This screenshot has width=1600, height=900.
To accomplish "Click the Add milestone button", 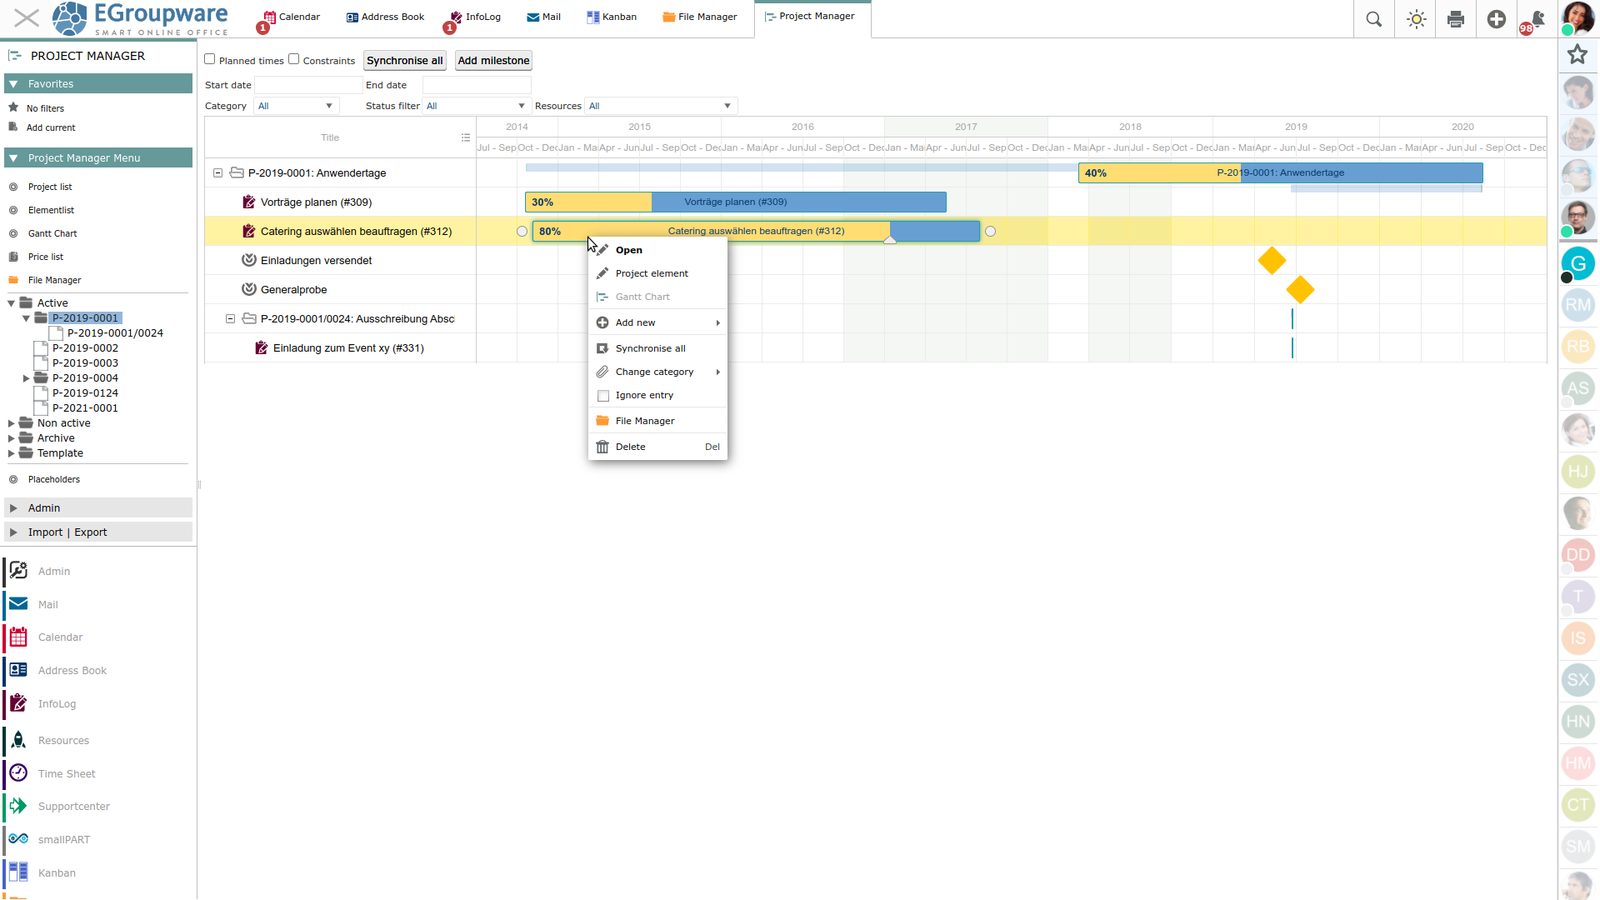I will click(493, 61).
